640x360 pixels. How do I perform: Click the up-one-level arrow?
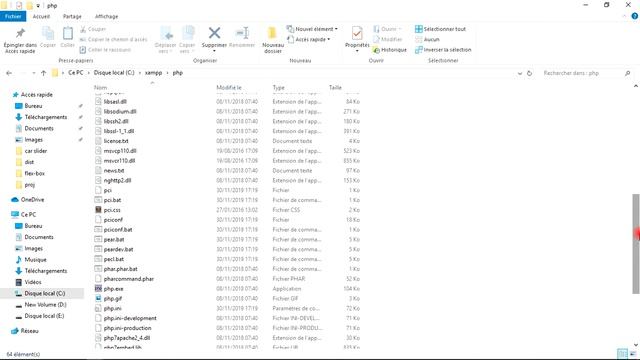(x=44, y=73)
